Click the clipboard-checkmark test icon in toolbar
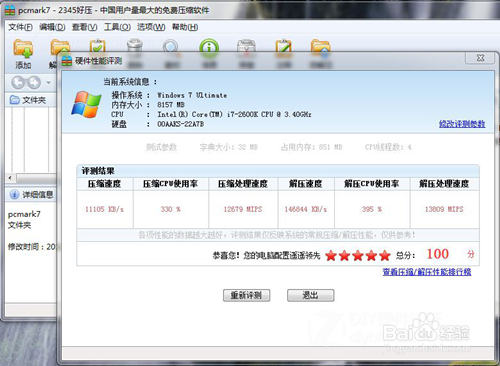Screen dimensions: 500x366 coord(97,46)
